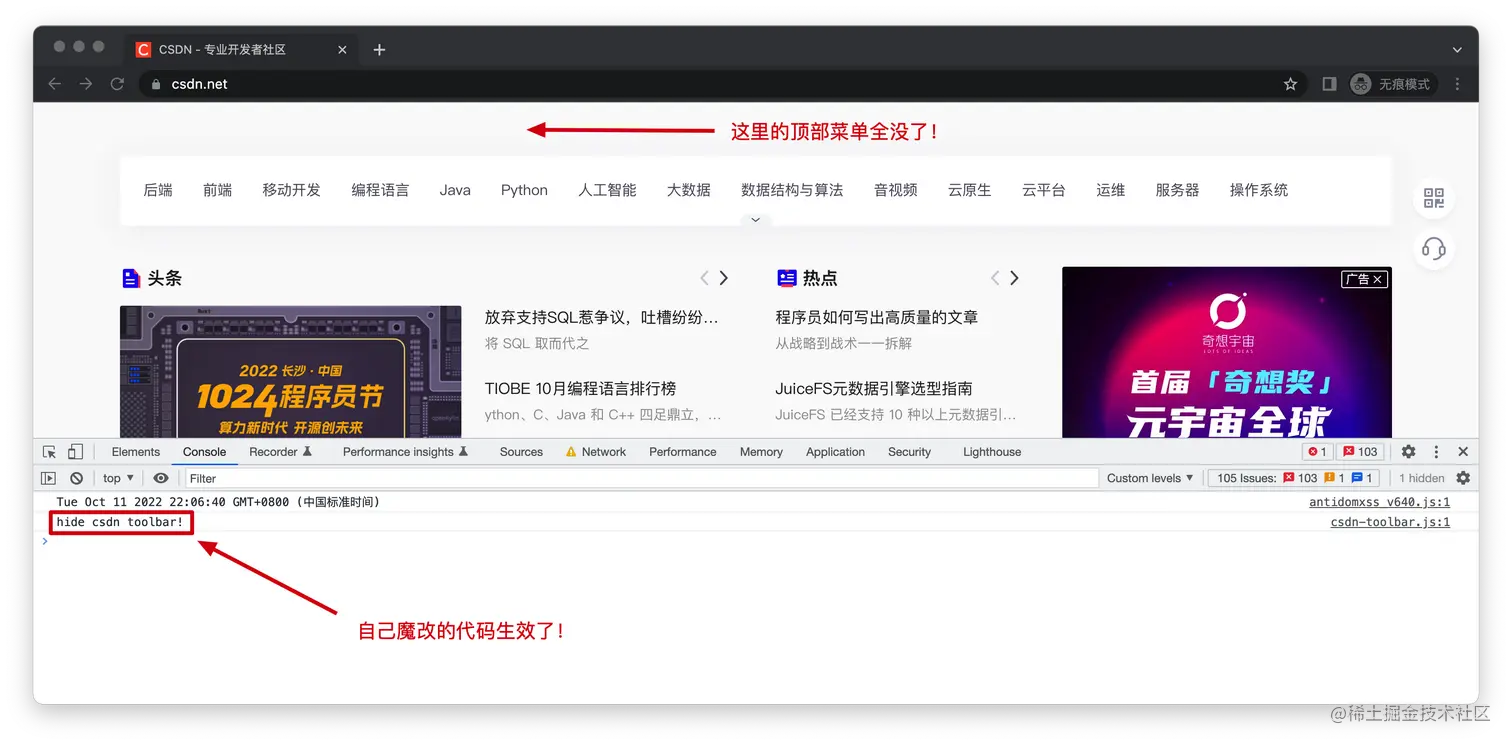Open the 运维 category
This screenshot has width=1512, height=745.
1110,190
